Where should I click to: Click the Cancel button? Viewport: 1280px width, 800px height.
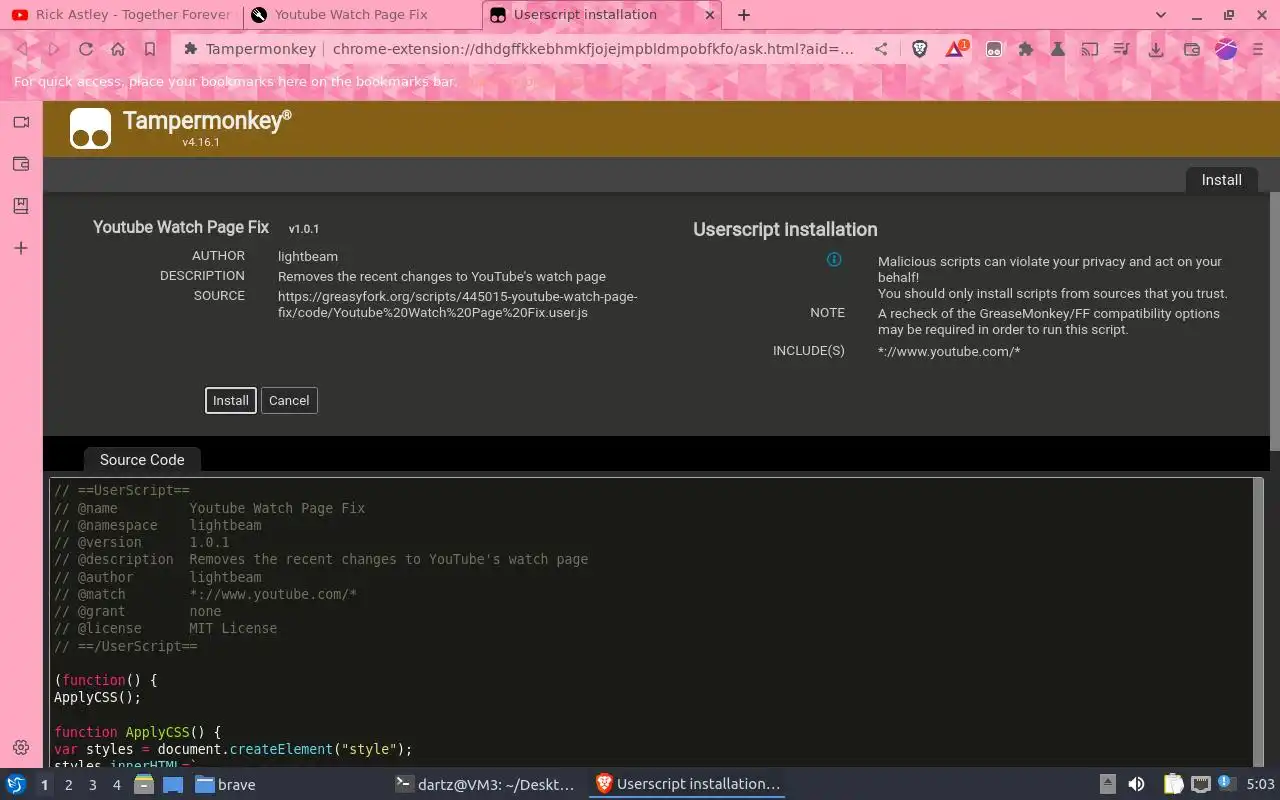[289, 400]
